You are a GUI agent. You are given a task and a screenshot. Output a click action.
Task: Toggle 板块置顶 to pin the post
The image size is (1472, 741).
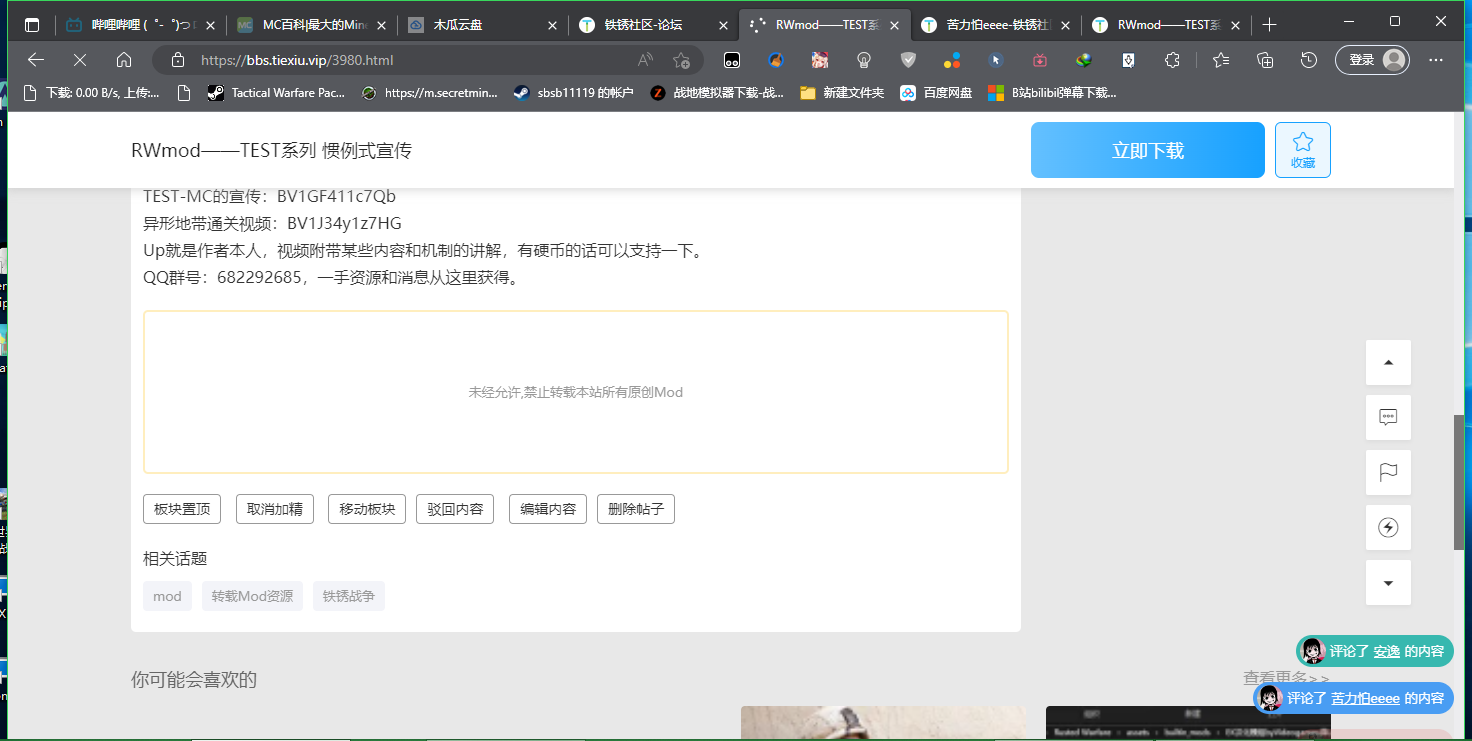click(x=182, y=509)
